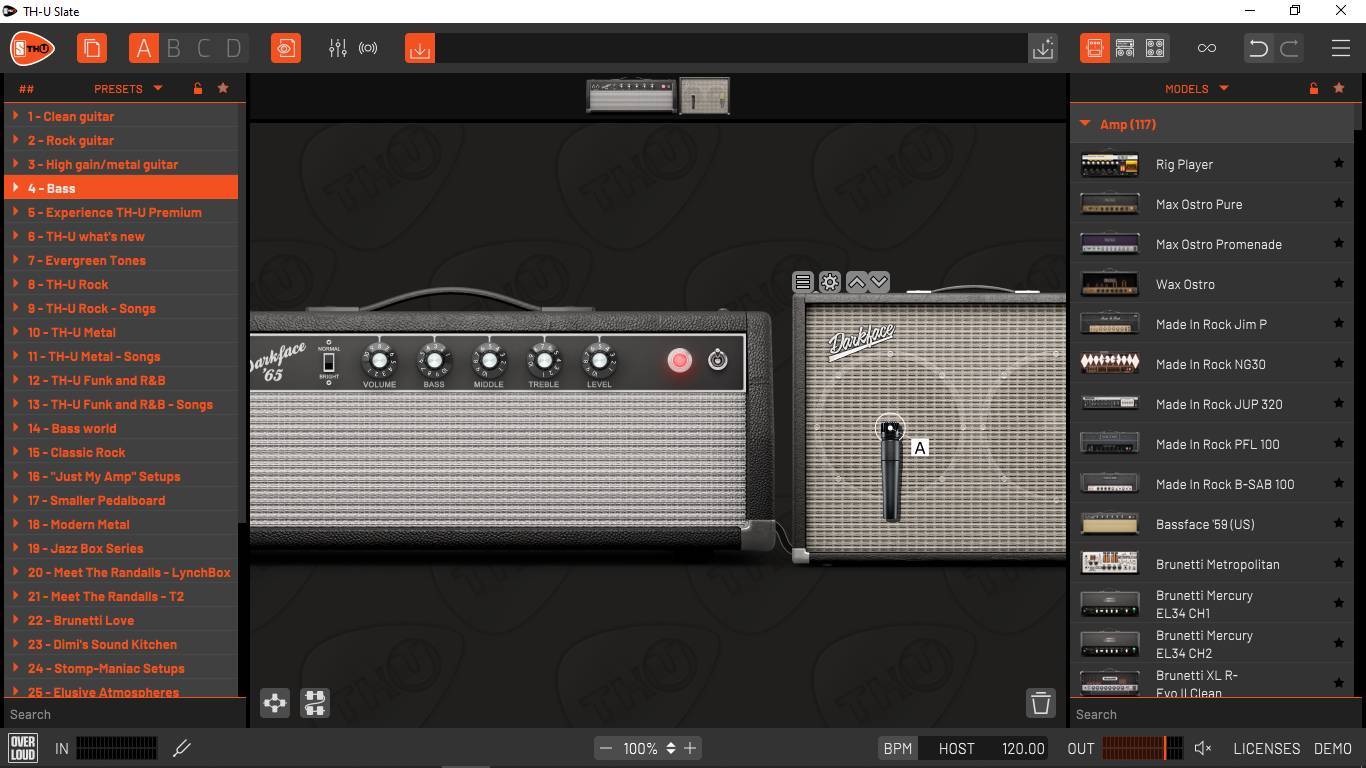The image size is (1366, 768).
Task: Open the cabinet list menu icon
Action: pos(803,282)
